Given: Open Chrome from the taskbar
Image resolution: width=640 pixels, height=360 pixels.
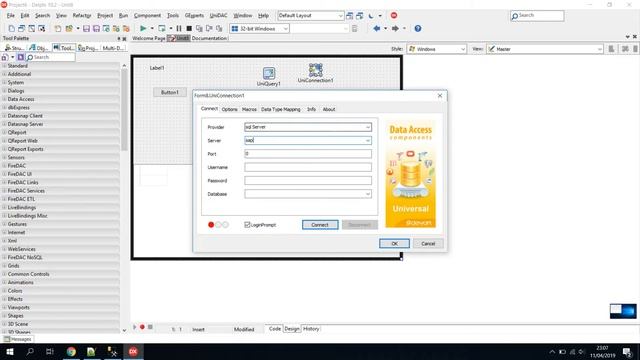Looking at the screenshot, I should pyautogui.click(x=71, y=351).
